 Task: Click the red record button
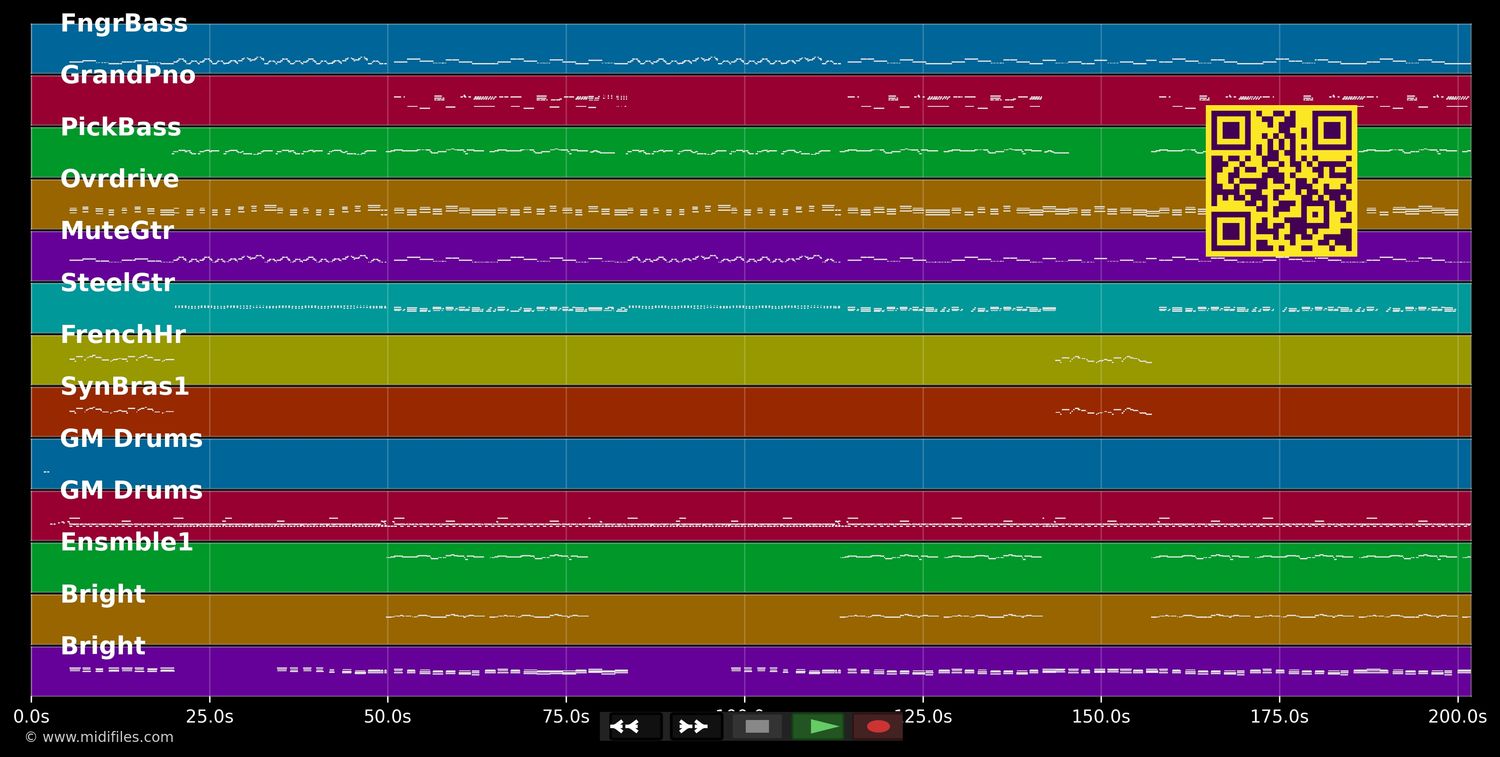tap(878, 726)
